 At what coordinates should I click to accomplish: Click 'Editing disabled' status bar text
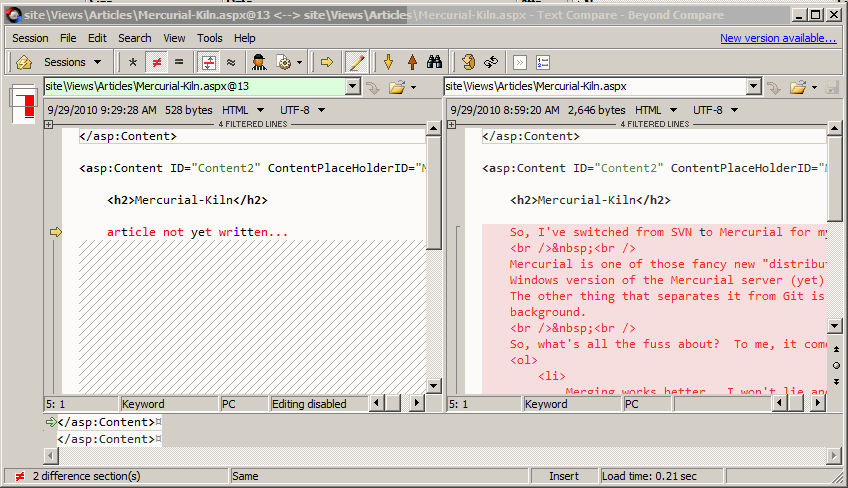pos(309,404)
